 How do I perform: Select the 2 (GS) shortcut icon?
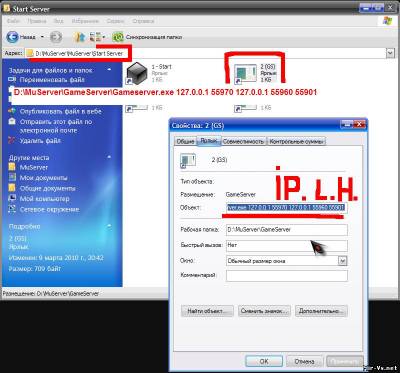(245, 73)
